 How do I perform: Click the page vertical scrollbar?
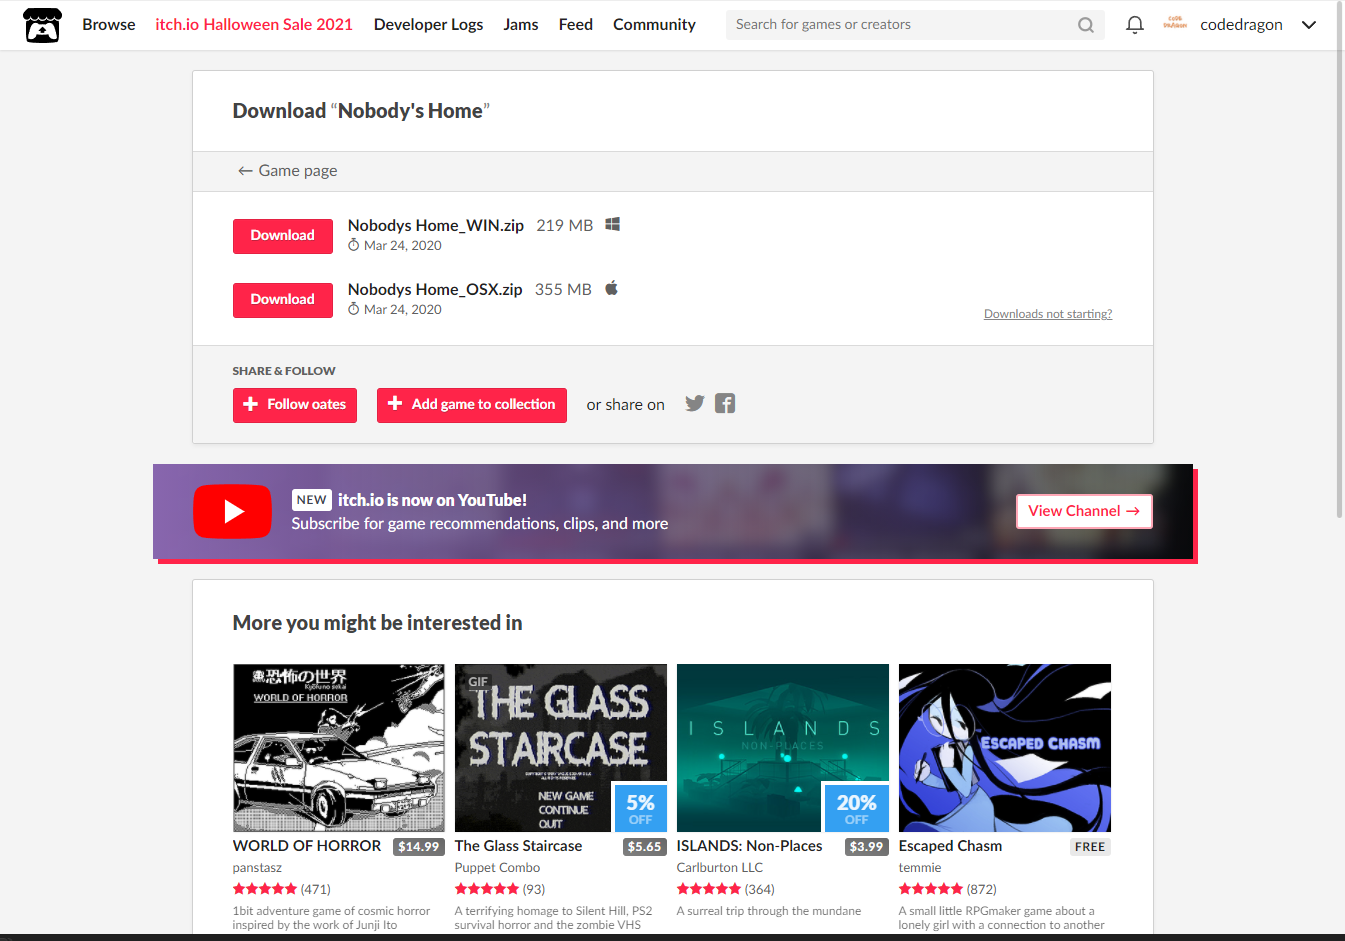click(1340, 260)
